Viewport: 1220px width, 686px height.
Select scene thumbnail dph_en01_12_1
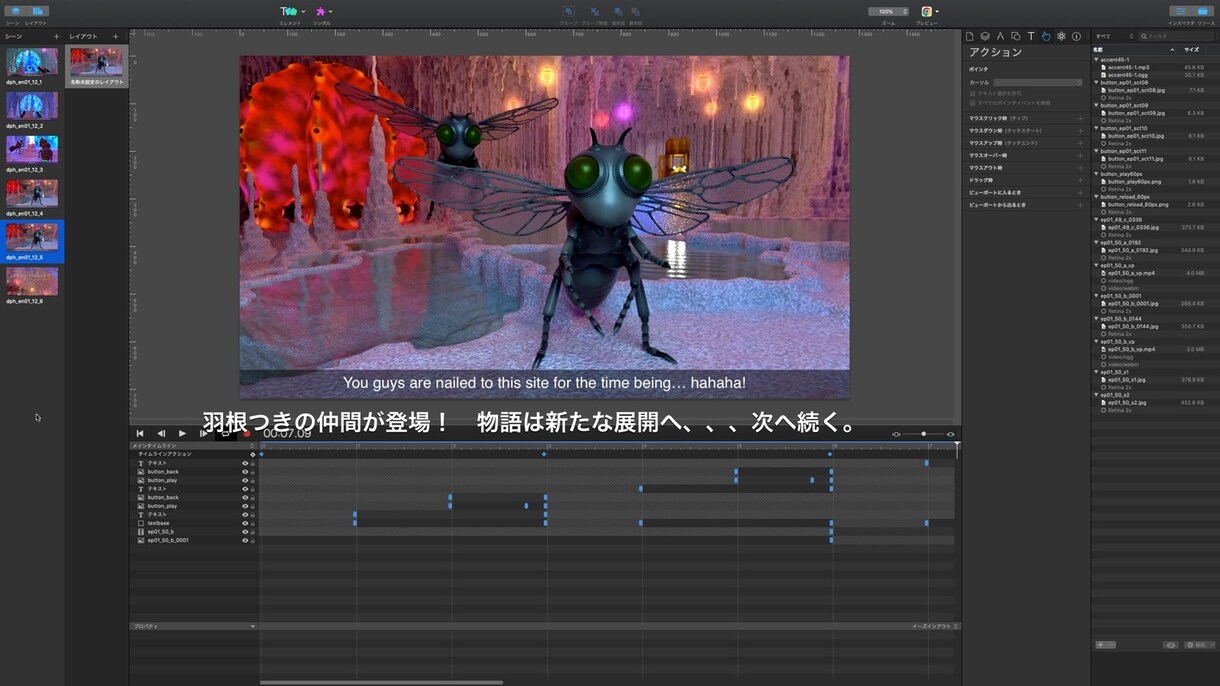(32, 62)
